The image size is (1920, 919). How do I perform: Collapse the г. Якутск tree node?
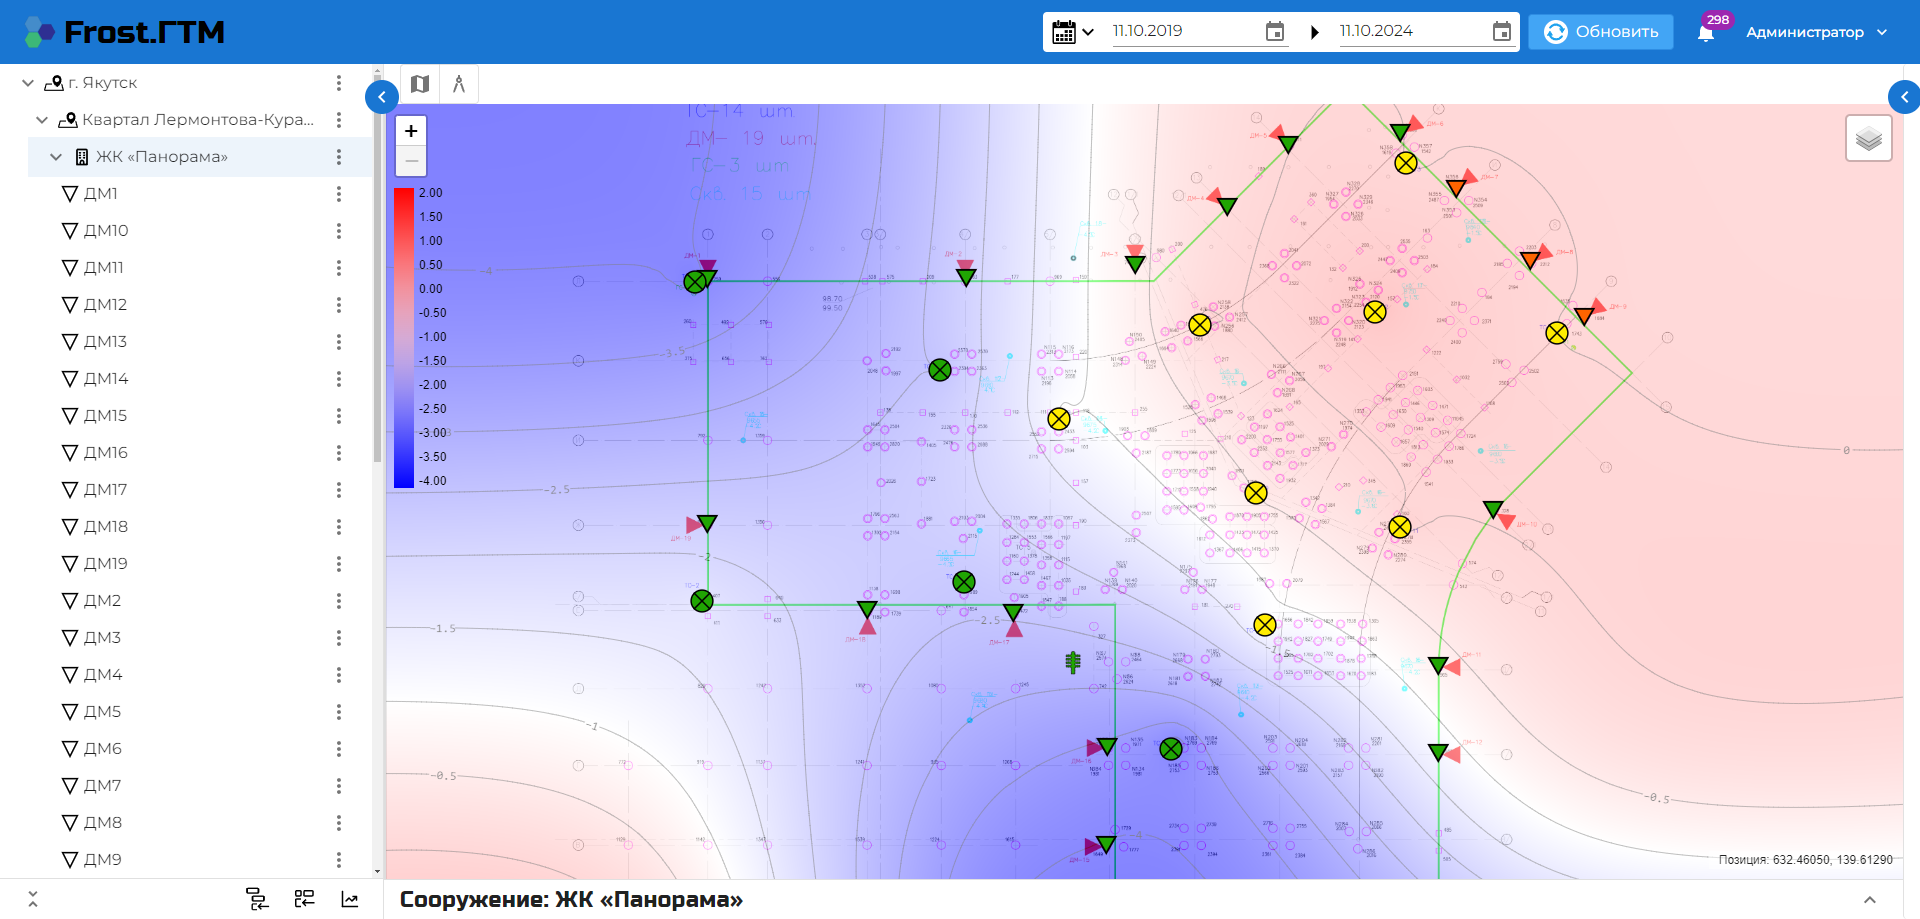28,83
